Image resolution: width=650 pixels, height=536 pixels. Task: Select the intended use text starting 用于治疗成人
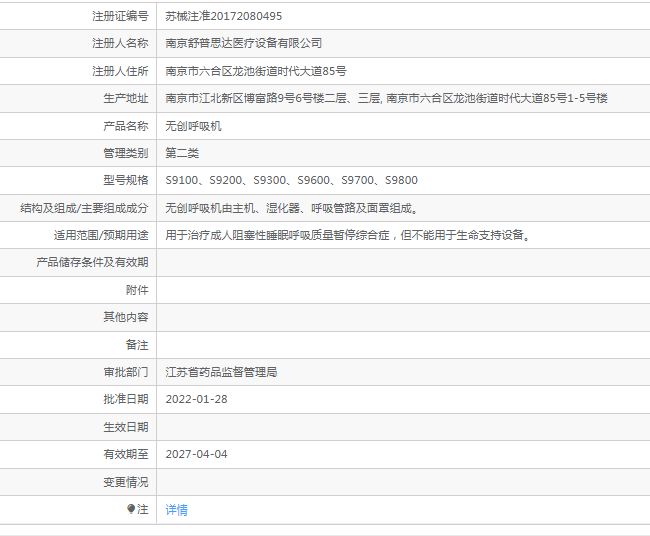point(349,235)
